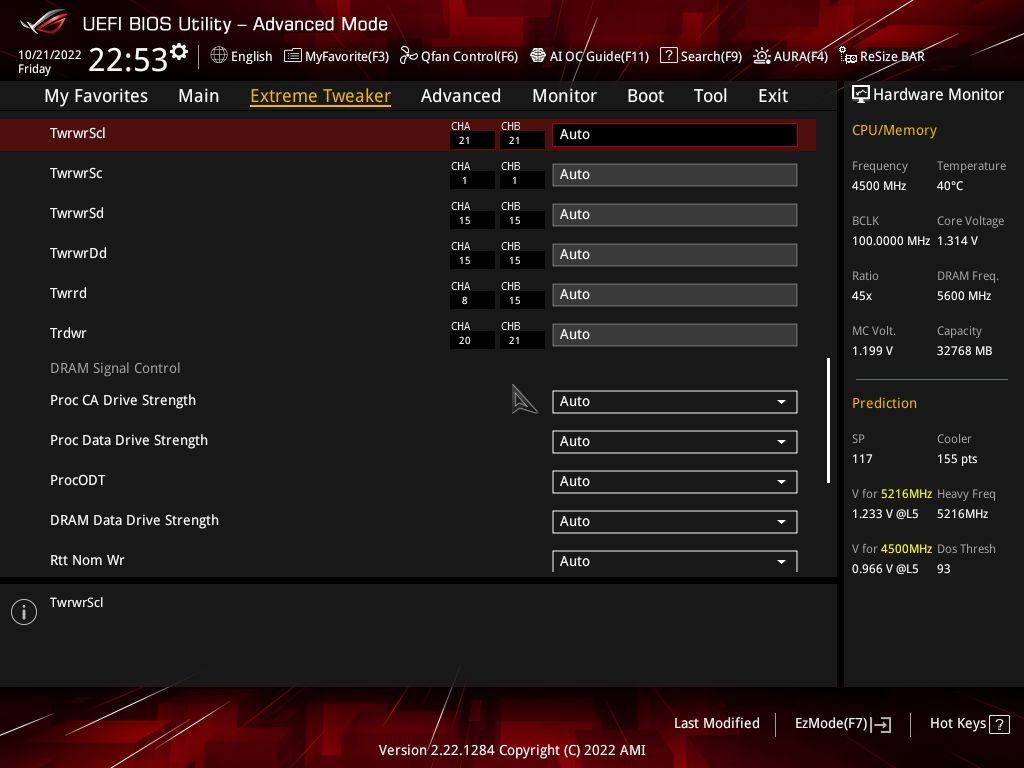Click DRAM Signal Control heading
The width and height of the screenshot is (1024, 768).
115,368
